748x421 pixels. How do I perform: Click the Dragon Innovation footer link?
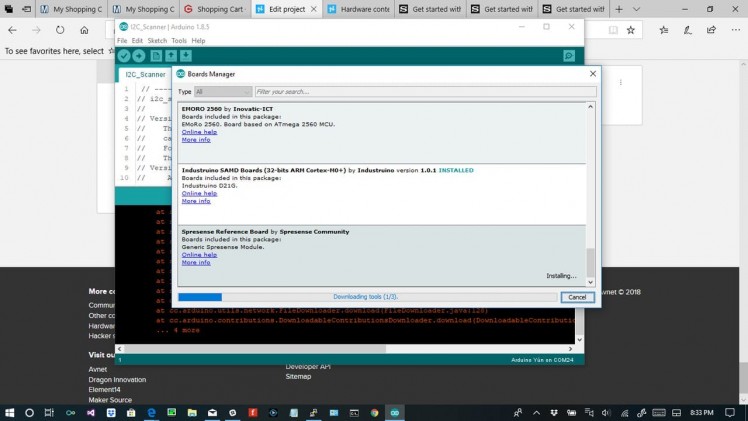tap(117, 380)
